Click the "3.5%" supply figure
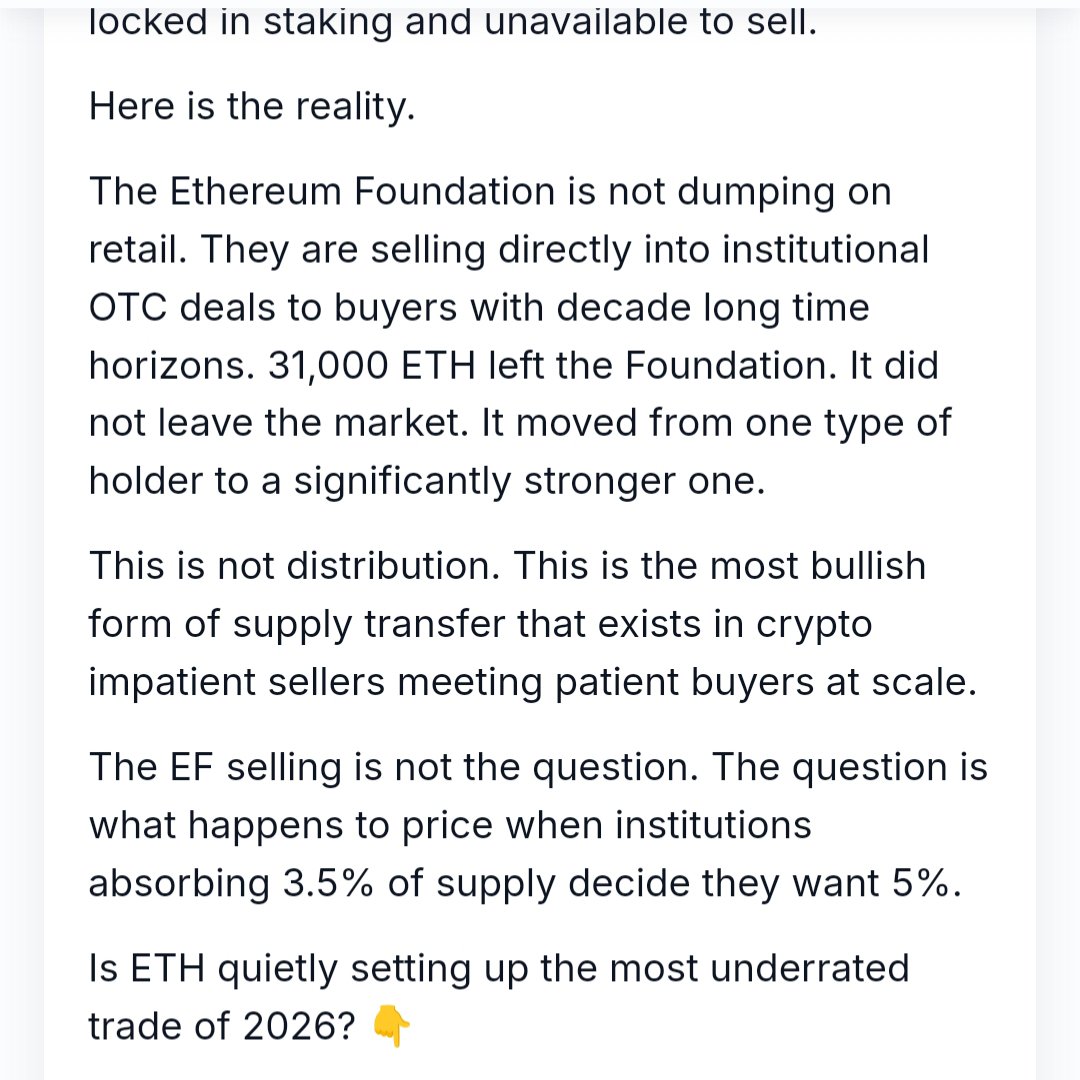The width and height of the screenshot is (1080, 1080). click(323, 883)
